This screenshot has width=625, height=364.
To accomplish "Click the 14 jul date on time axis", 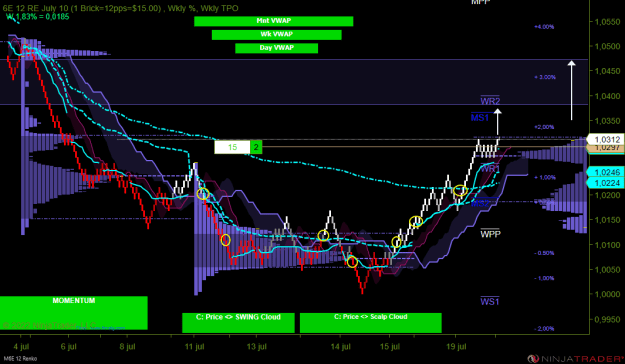I will click(341, 346).
